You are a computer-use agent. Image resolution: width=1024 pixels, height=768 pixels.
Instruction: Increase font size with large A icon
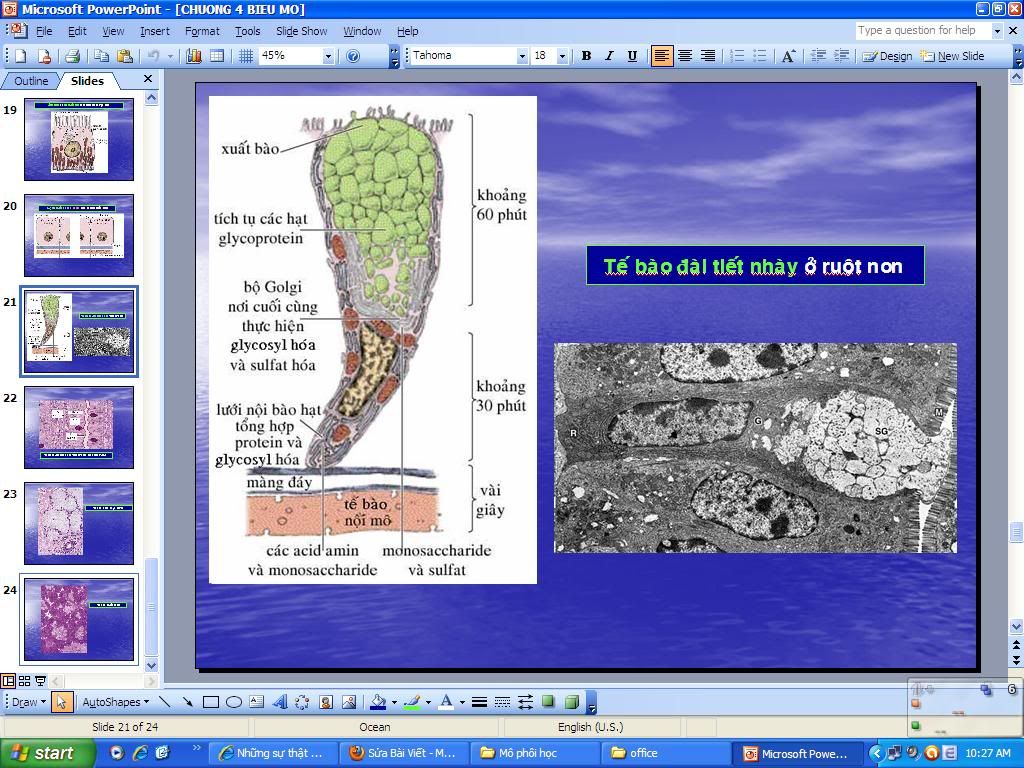788,56
